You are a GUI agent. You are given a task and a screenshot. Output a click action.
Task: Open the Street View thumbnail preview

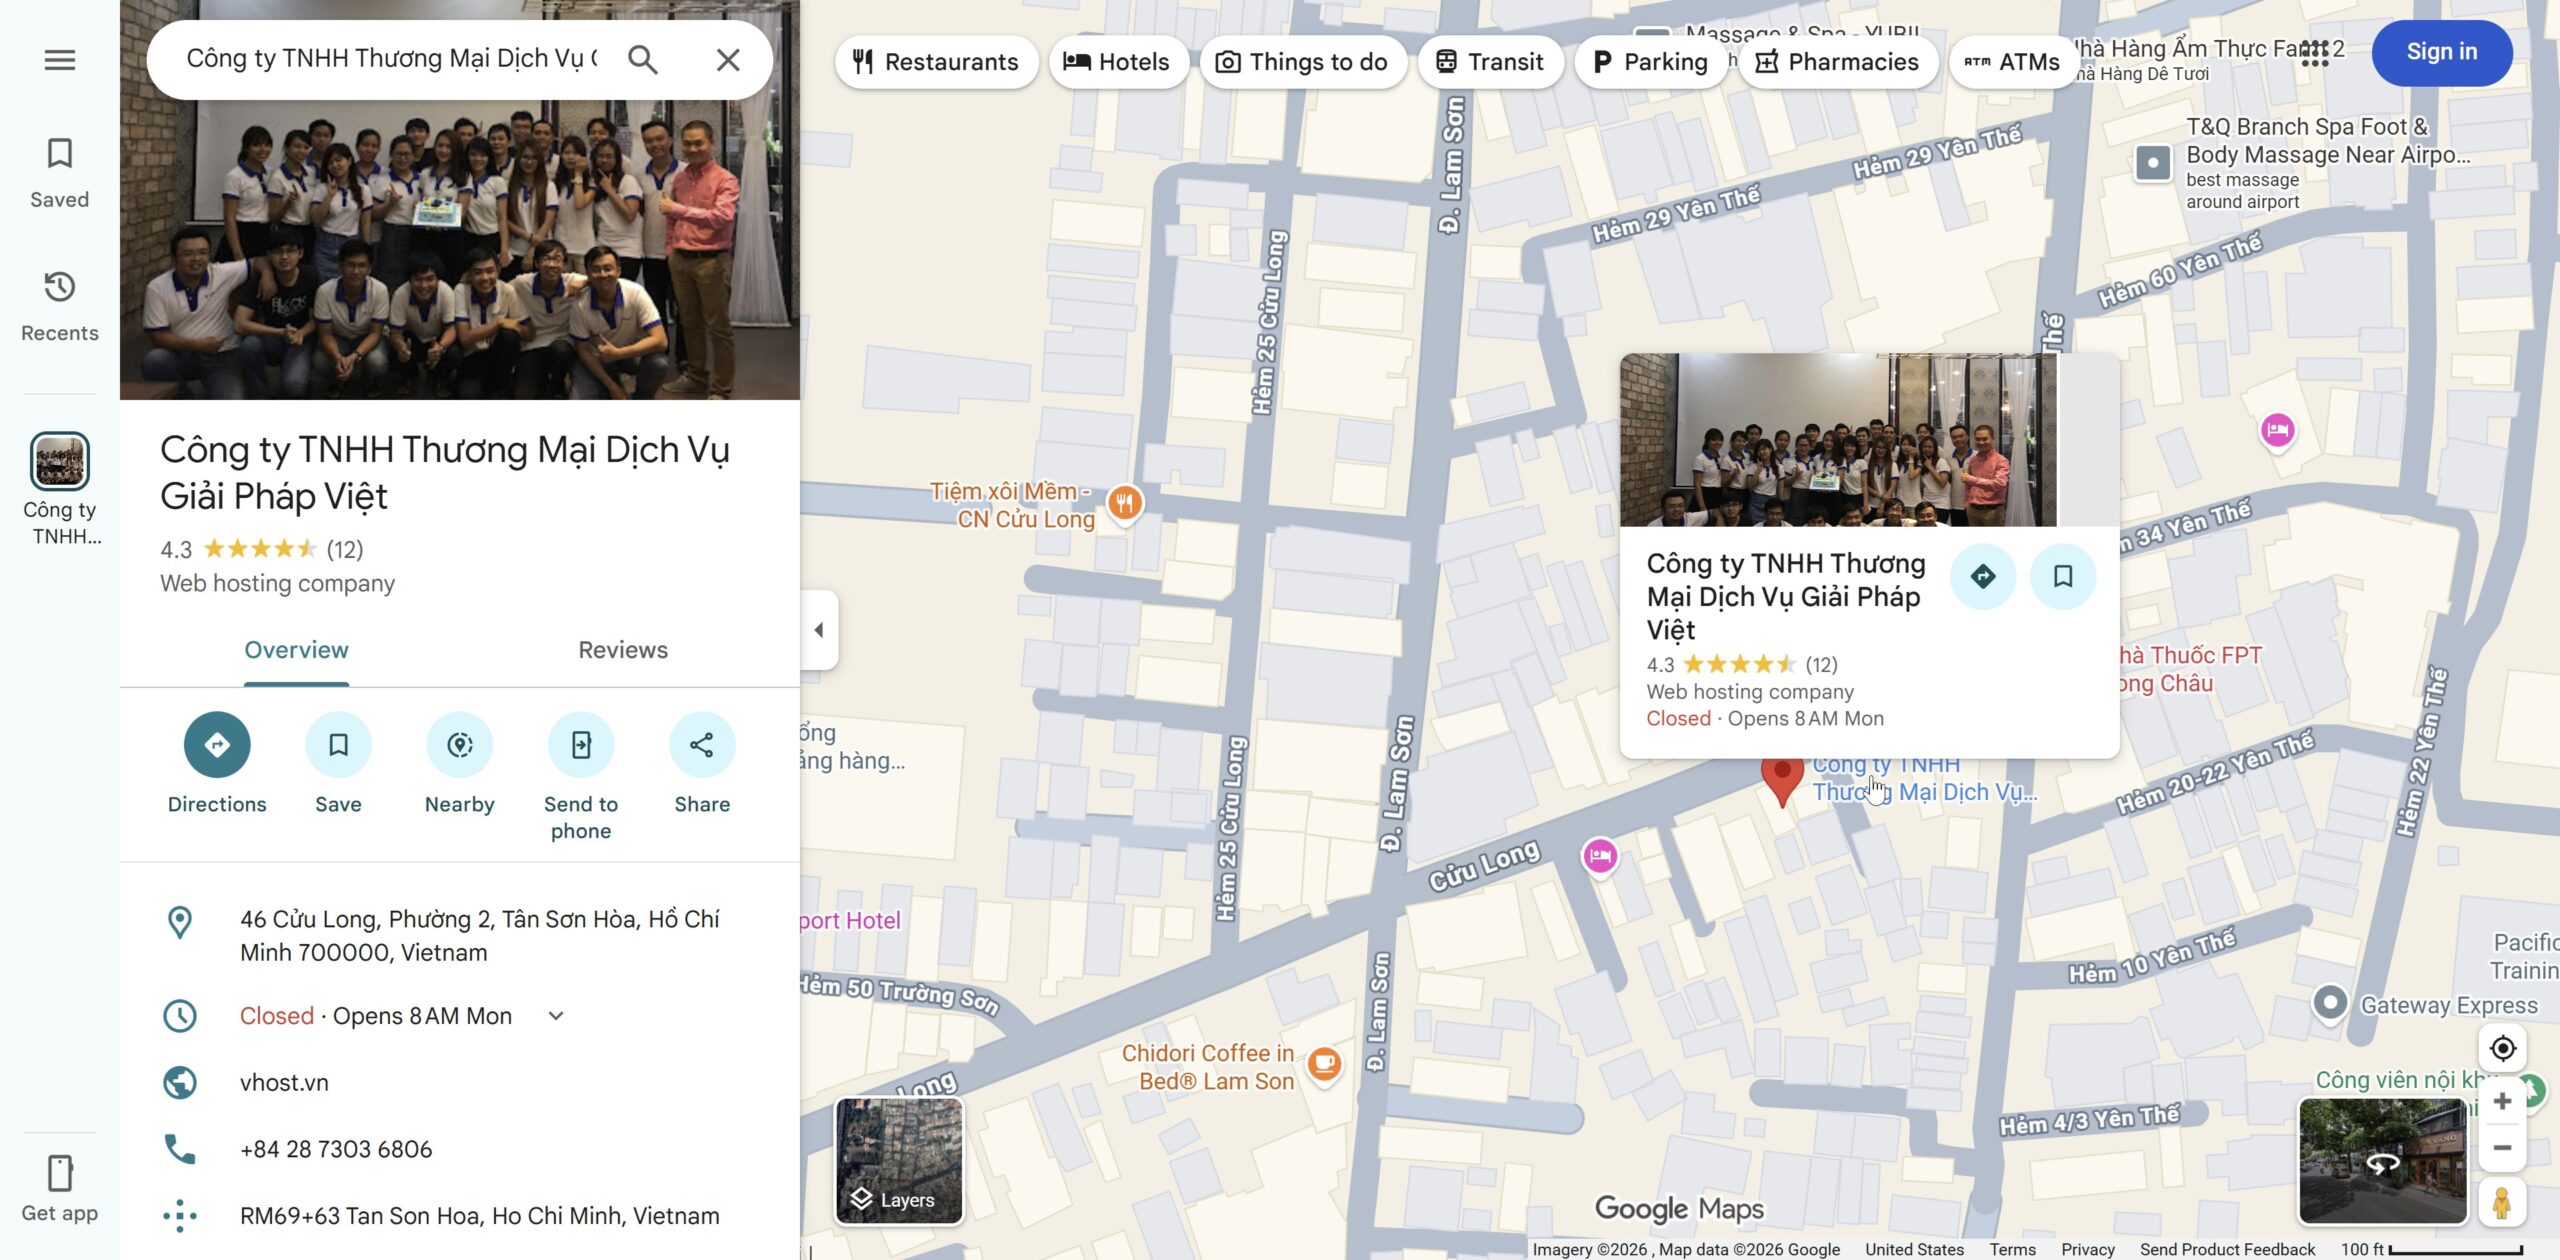click(2383, 1161)
